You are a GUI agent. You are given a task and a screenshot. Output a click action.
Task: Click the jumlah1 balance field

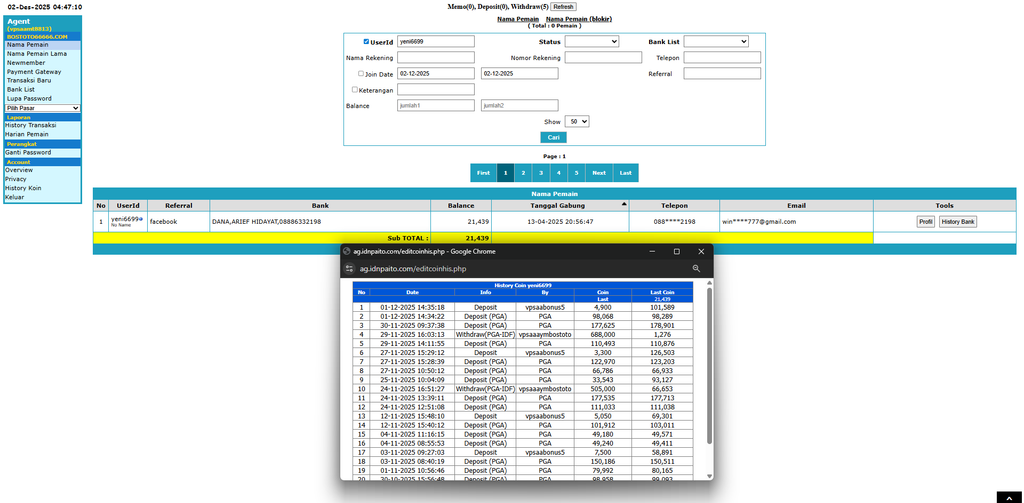pyautogui.click(x=436, y=105)
